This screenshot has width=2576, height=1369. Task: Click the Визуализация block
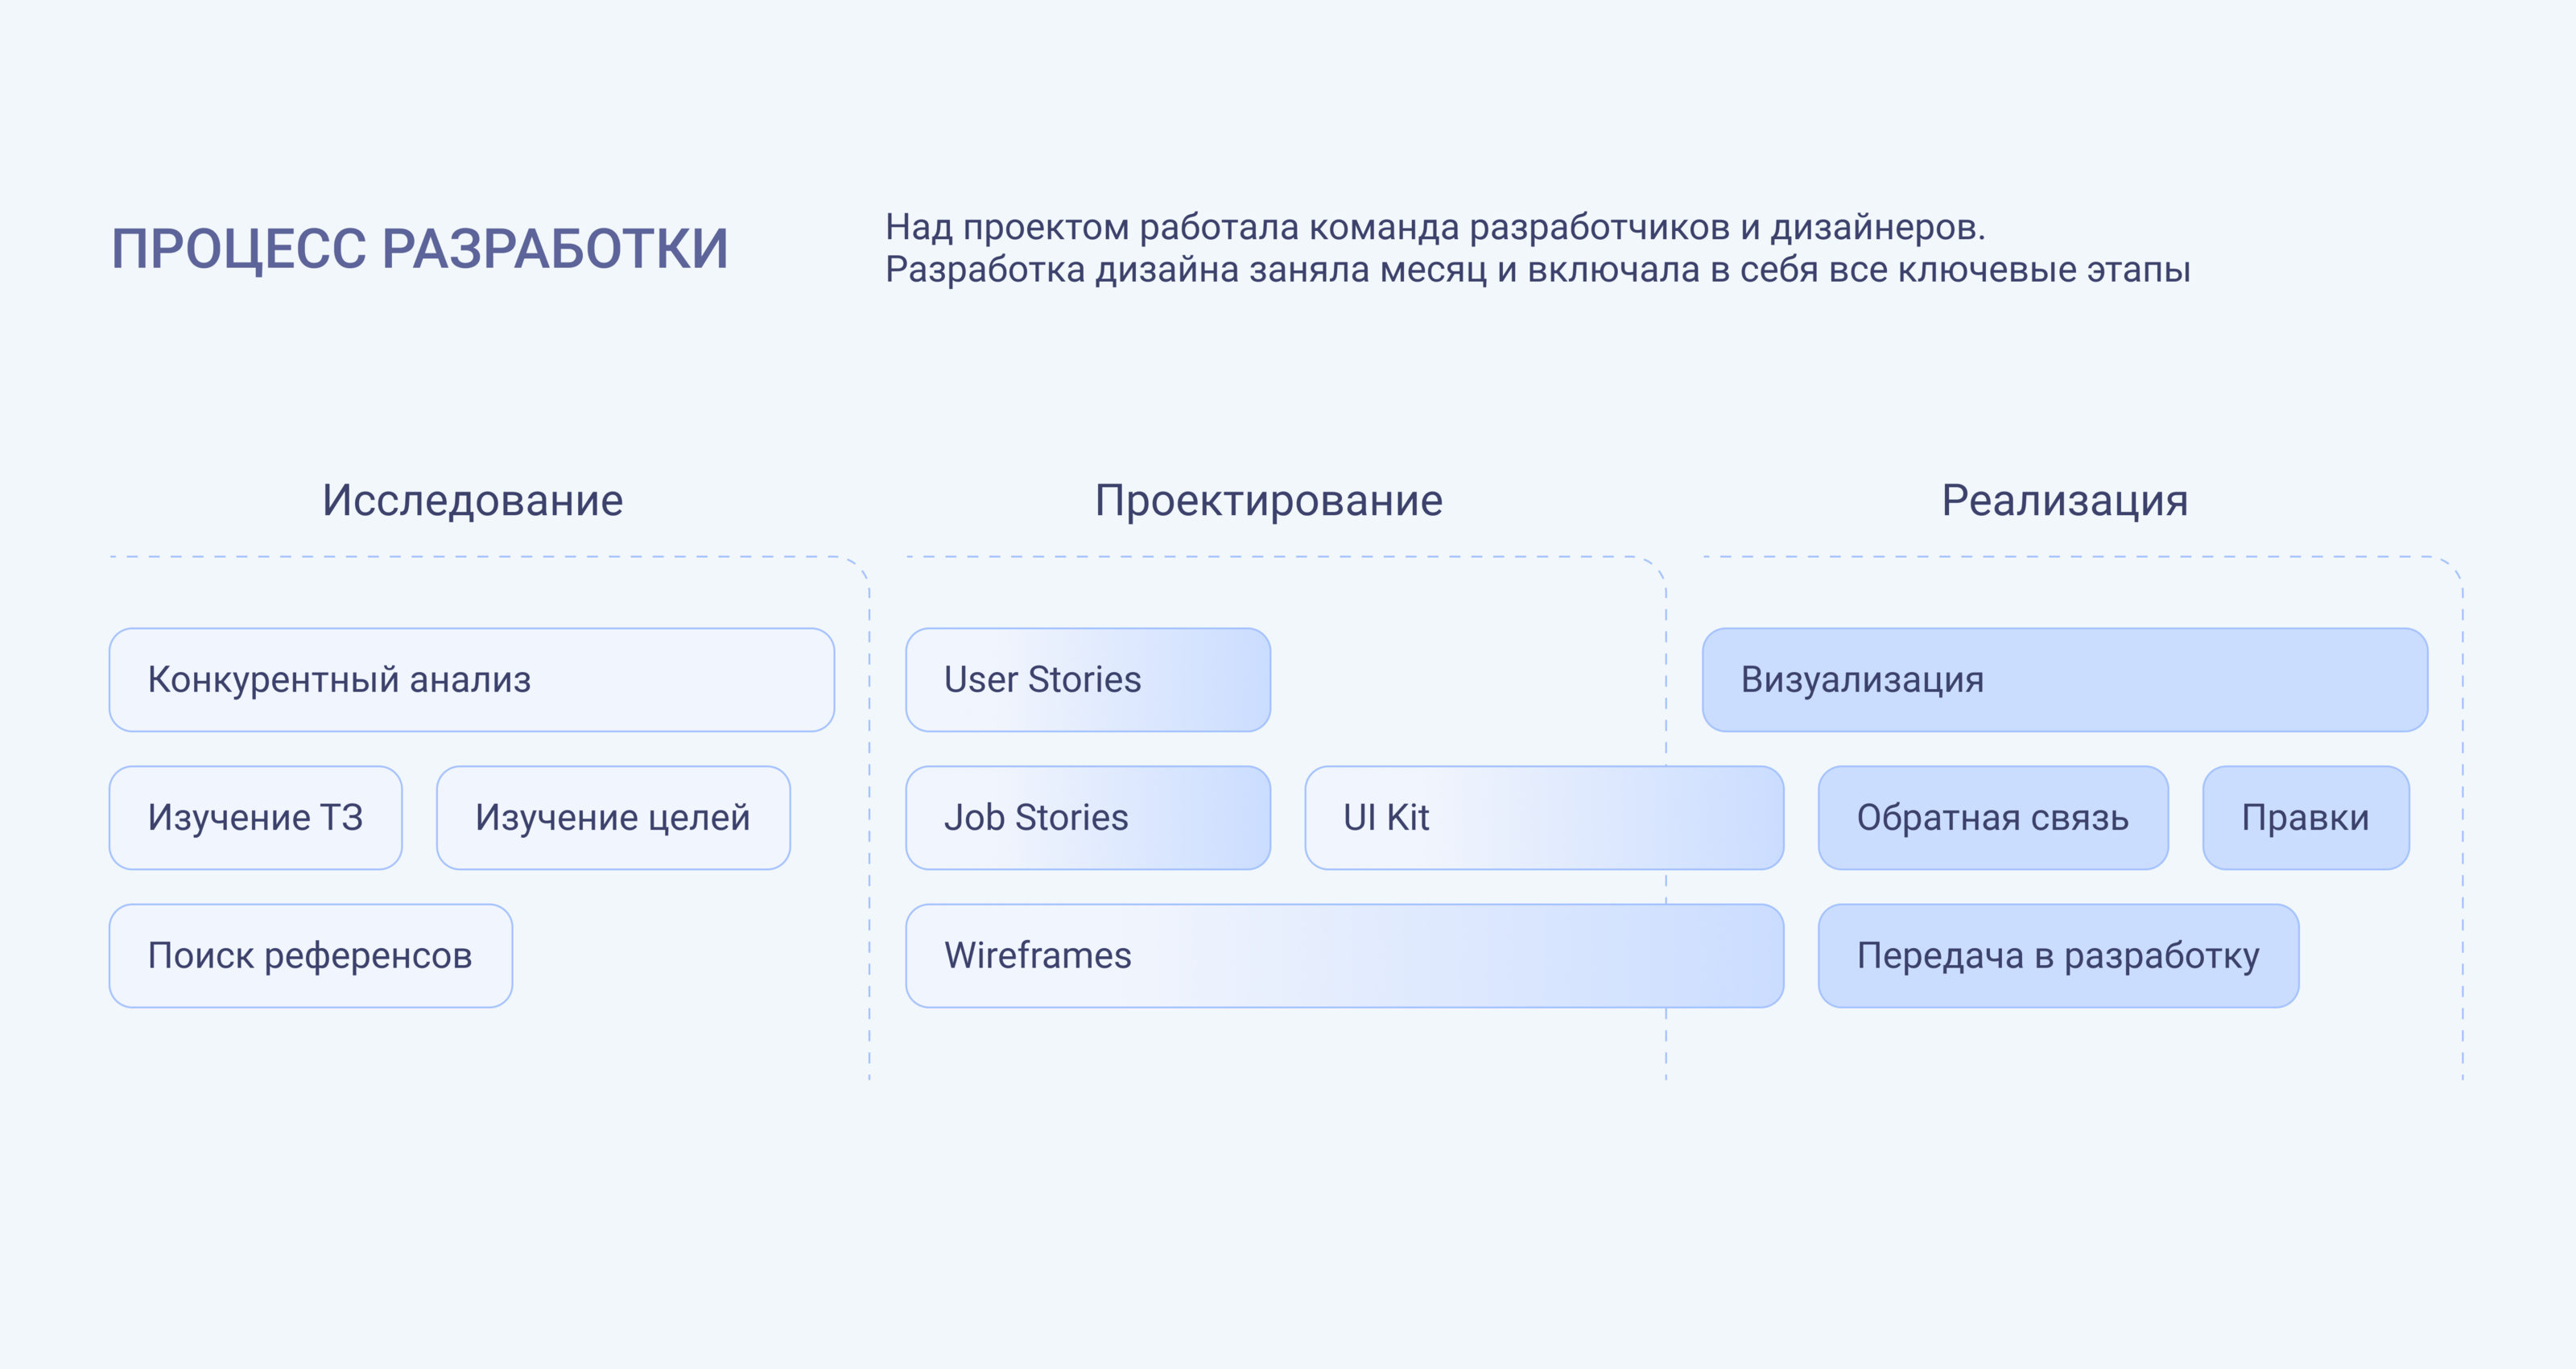[2064, 680]
